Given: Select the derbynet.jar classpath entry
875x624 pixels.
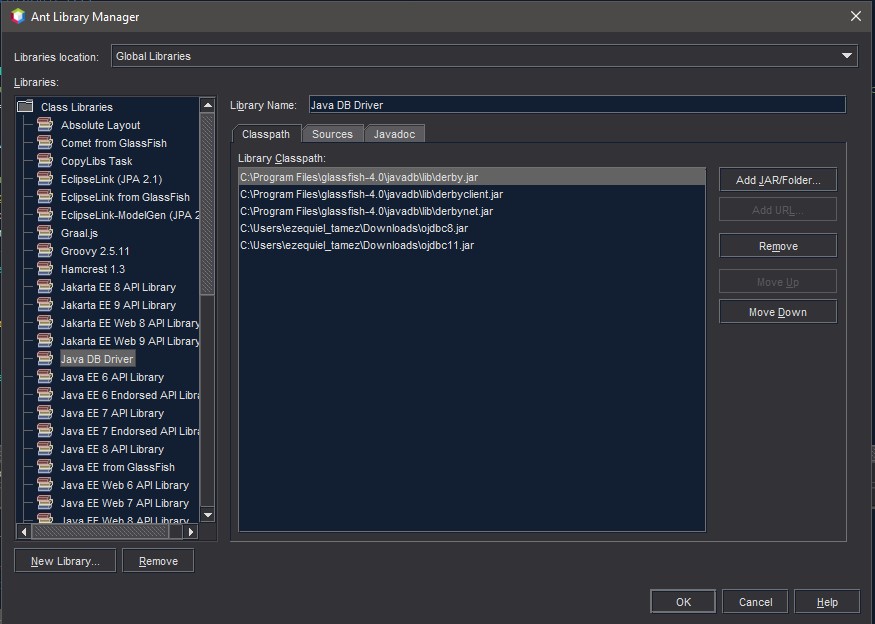Looking at the screenshot, I should pos(472,211).
